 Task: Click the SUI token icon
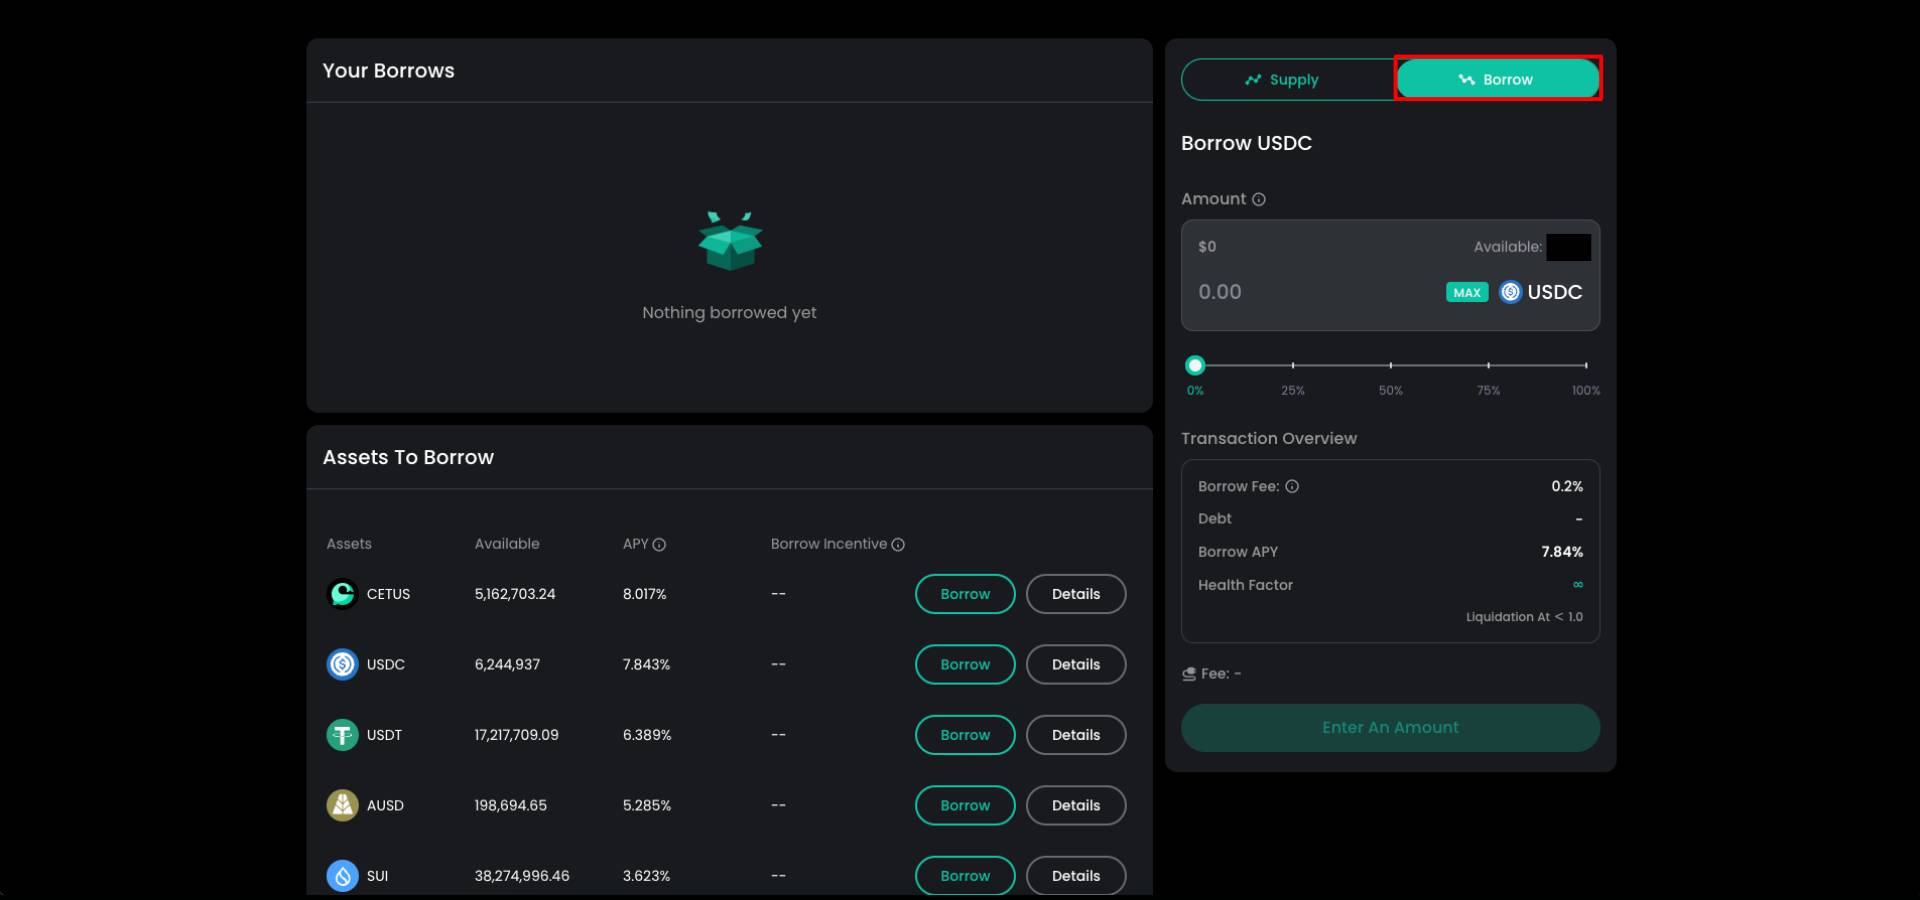(342, 876)
